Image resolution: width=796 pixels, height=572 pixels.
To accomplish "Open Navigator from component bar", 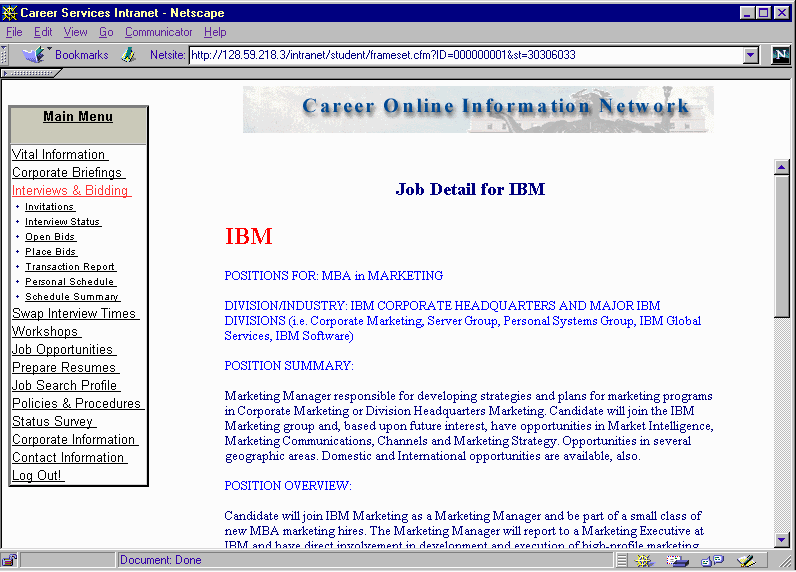I will (x=644, y=560).
